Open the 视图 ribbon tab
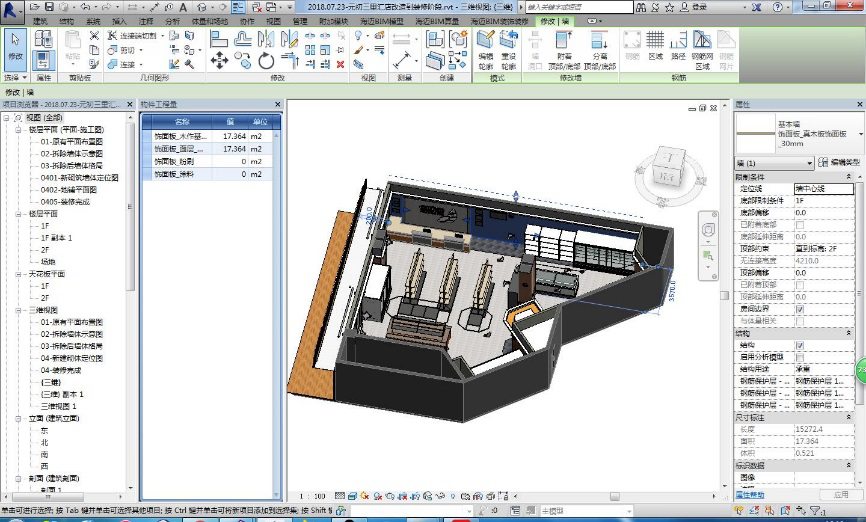The height and width of the screenshot is (522, 866). pyautogui.click(x=273, y=22)
